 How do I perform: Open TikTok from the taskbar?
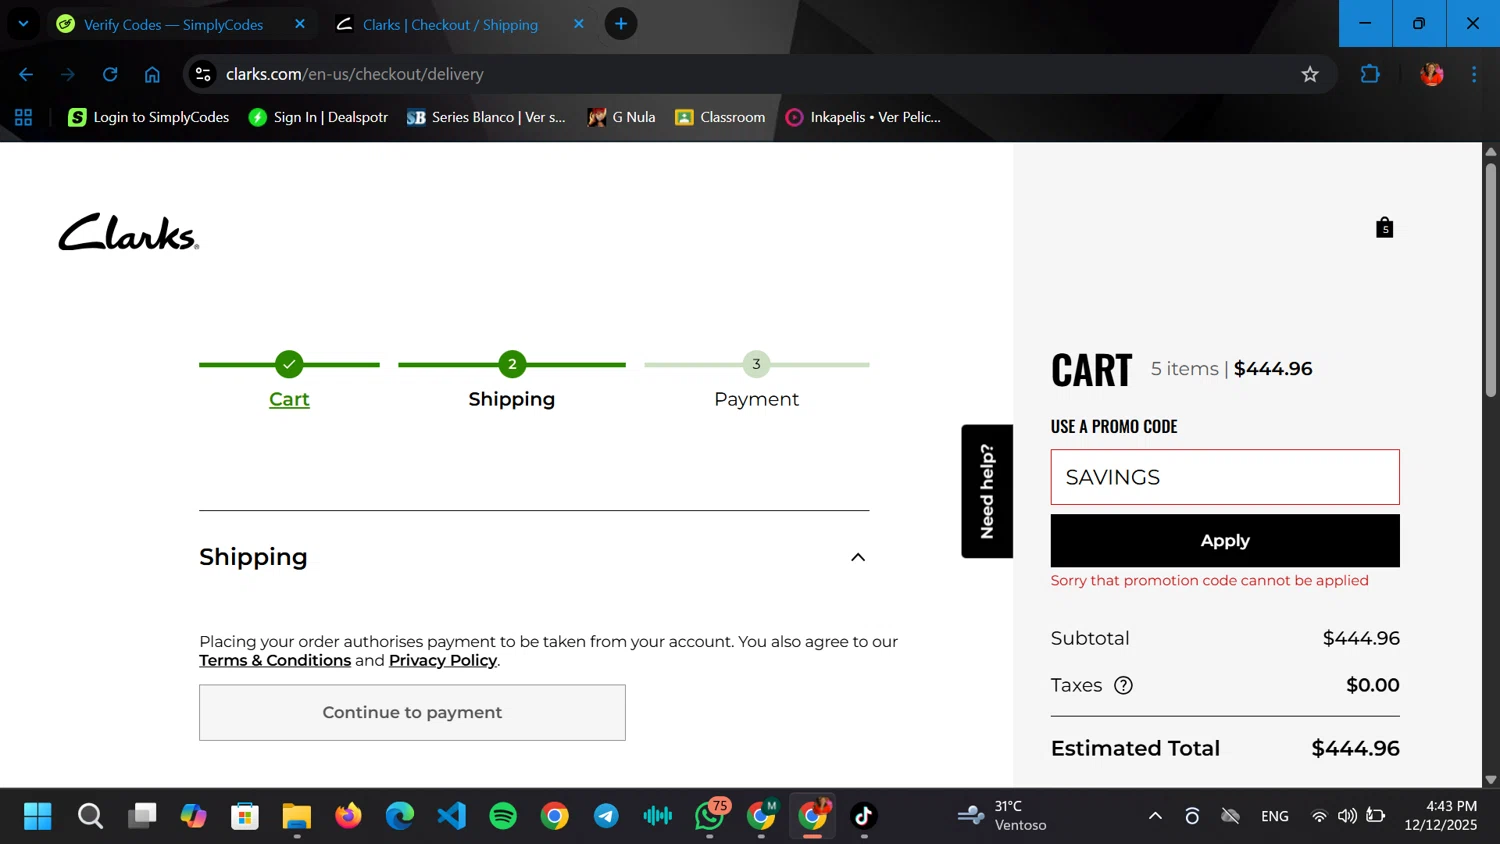pos(864,816)
